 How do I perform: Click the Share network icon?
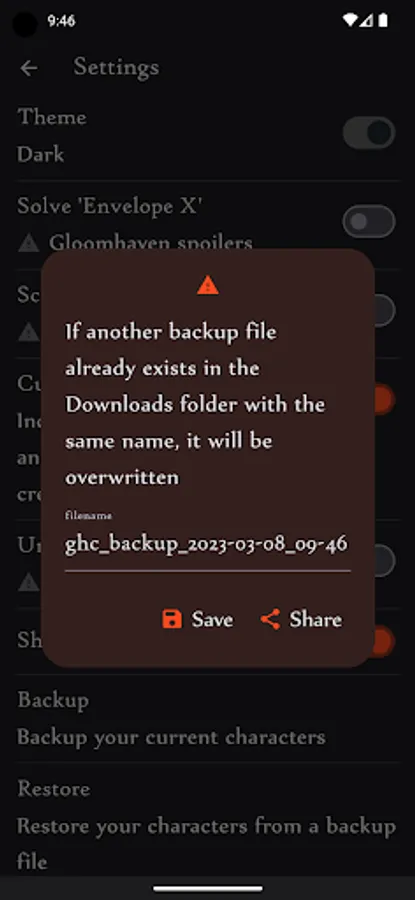(270, 619)
